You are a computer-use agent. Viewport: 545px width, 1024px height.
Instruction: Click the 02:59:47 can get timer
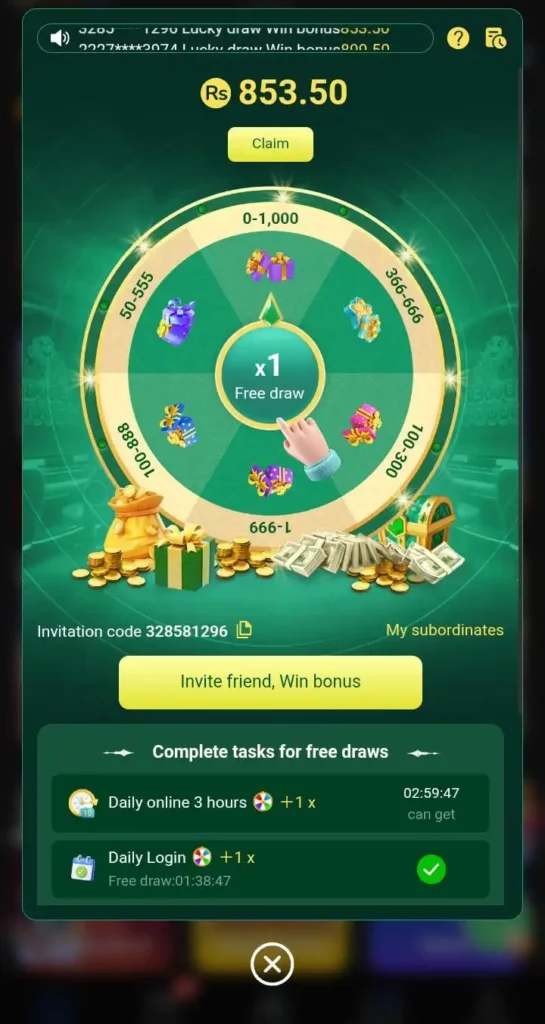pyautogui.click(x=431, y=803)
